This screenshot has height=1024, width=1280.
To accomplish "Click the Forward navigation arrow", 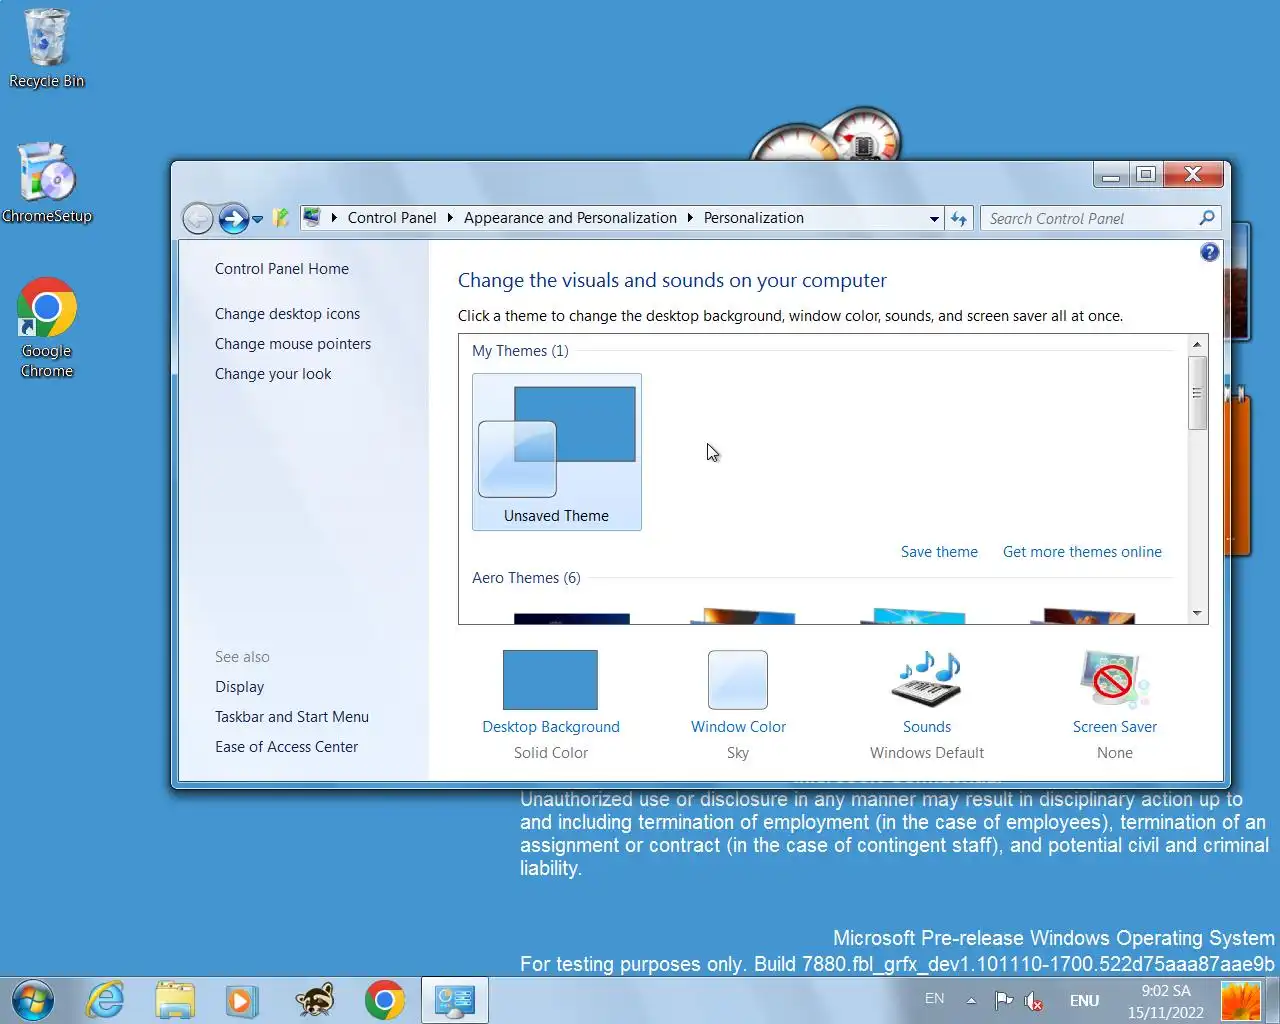I will coord(233,218).
